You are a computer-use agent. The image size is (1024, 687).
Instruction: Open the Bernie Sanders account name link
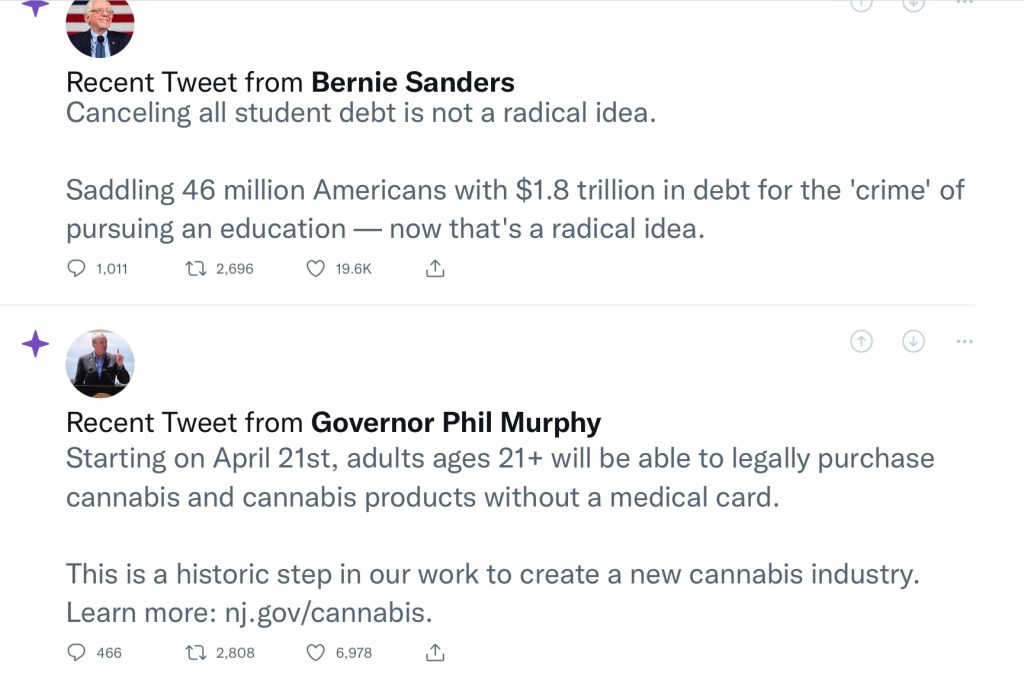point(413,82)
